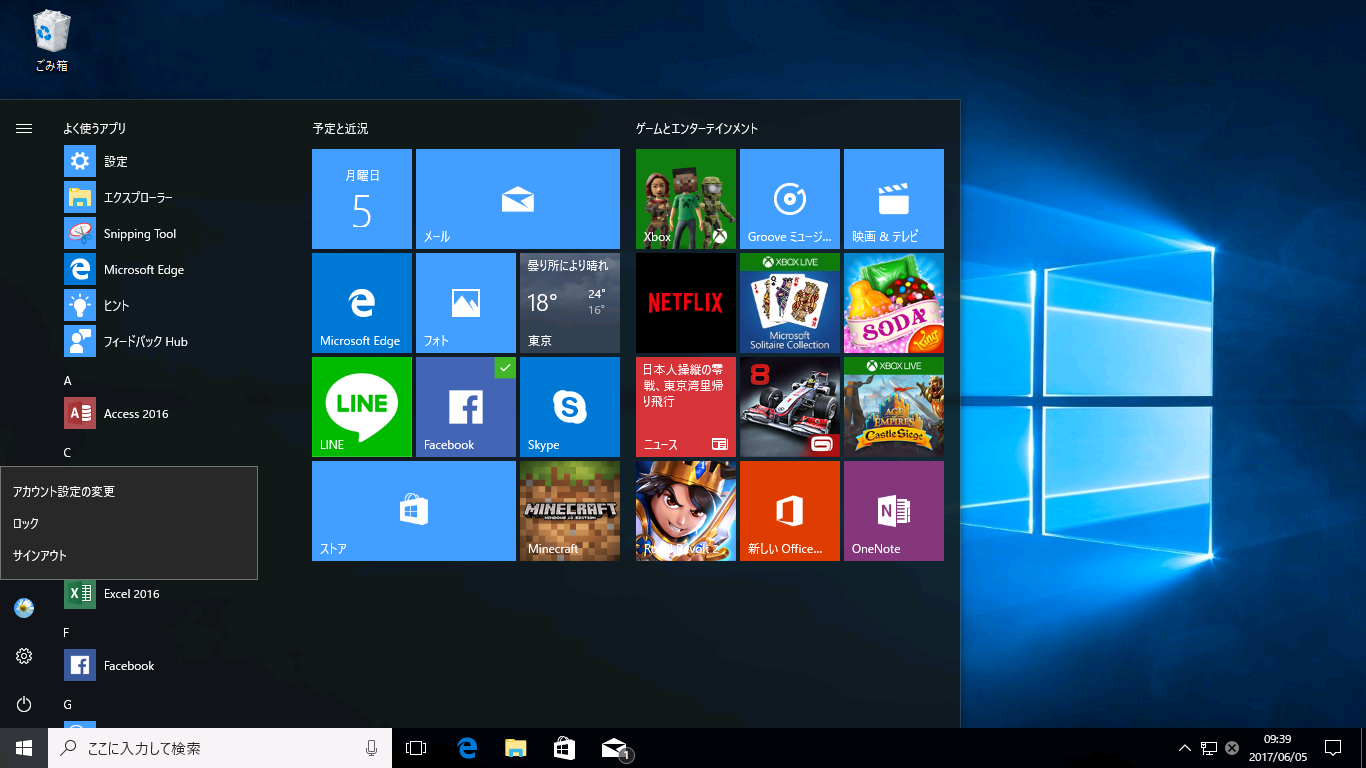The height and width of the screenshot is (768, 1366).
Task: Launch the LINE tile
Action: pos(362,407)
